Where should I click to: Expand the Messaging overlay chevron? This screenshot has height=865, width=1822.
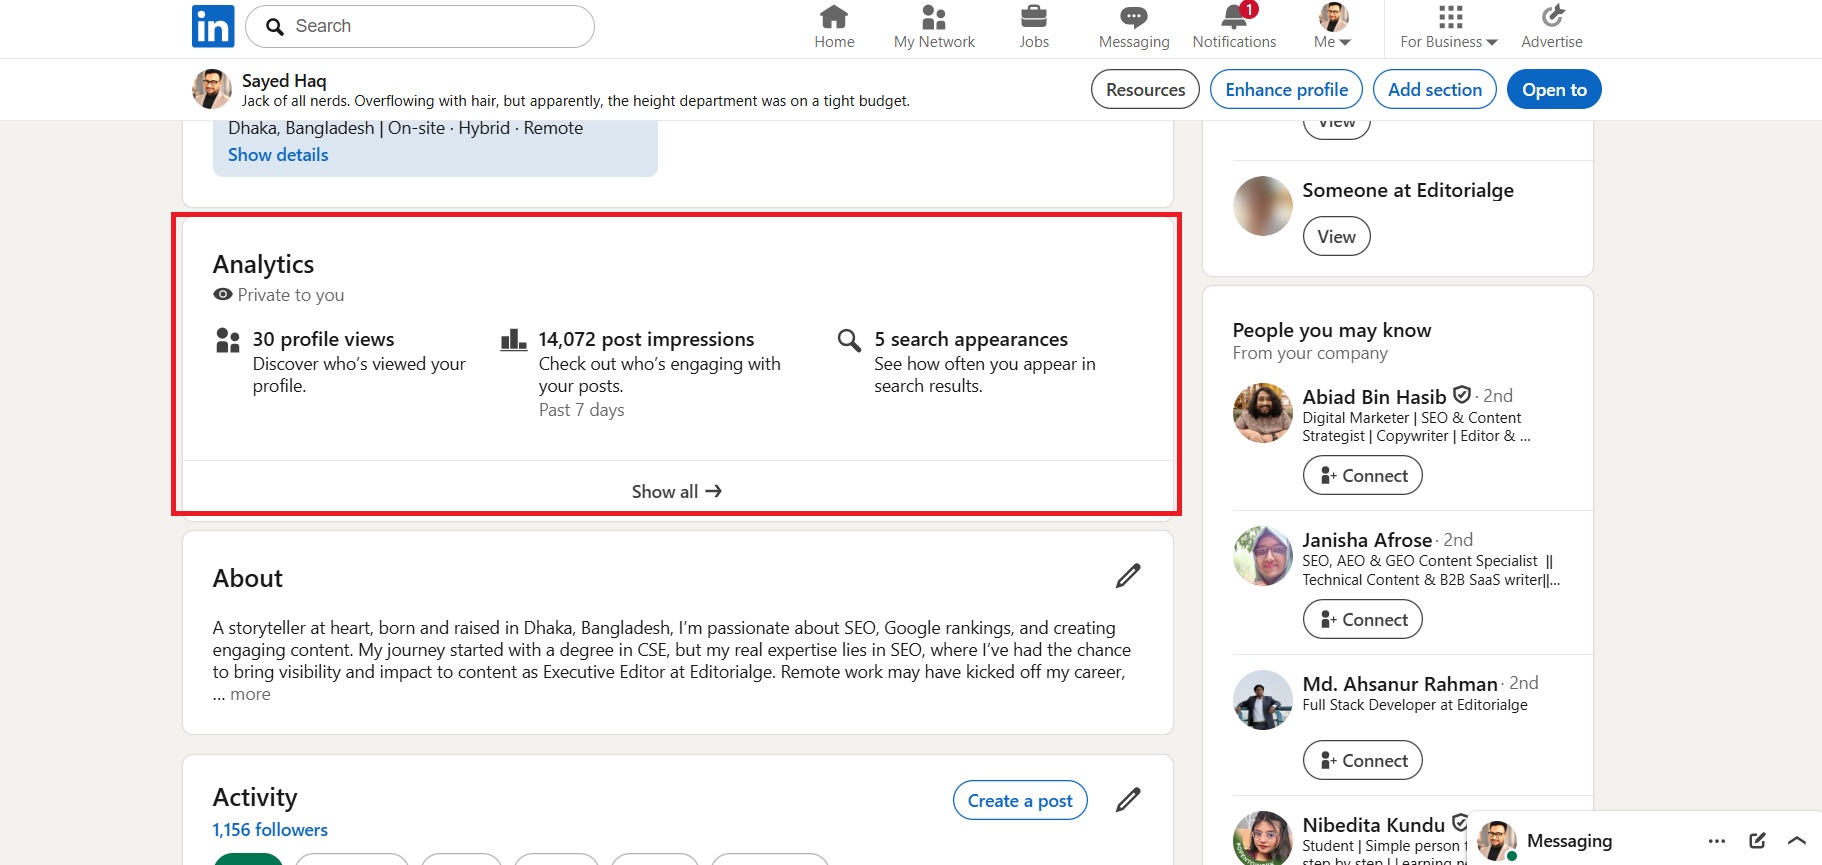click(x=1797, y=841)
